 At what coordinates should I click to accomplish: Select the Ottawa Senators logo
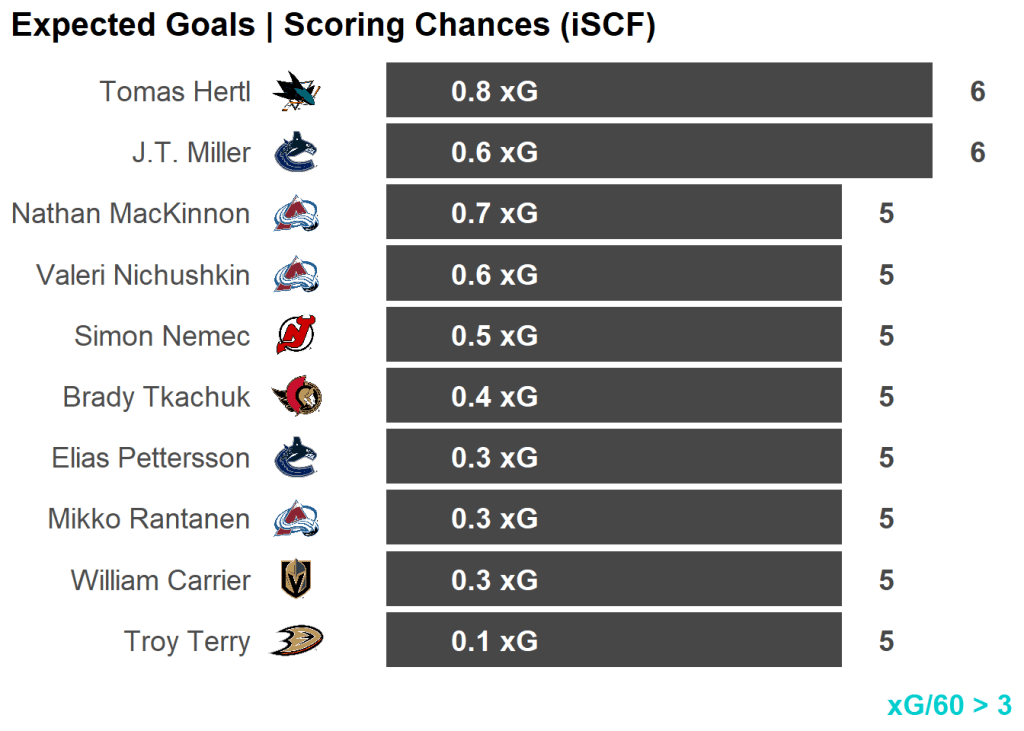[x=297, y=397]
